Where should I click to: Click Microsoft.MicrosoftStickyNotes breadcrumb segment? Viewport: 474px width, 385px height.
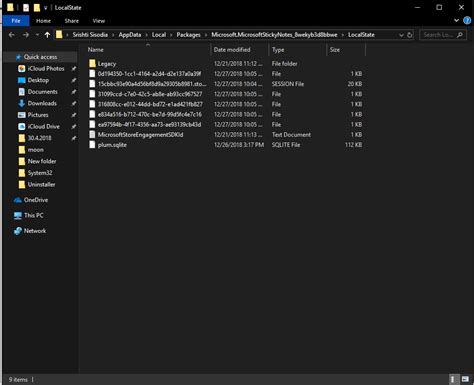click(274, 35)
